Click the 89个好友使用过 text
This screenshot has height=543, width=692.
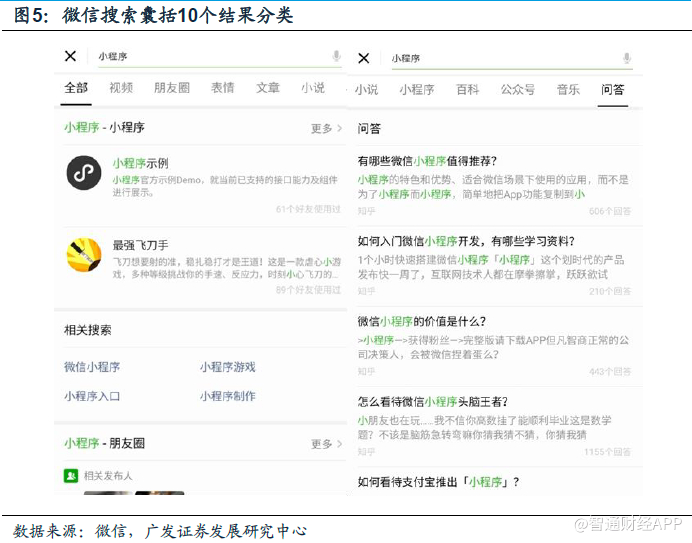click(308, 290)
